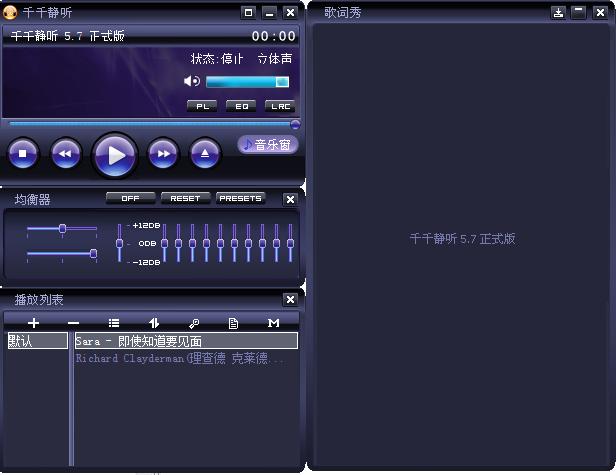Image resolution: width=616 pixels, height=475 pixels.
Task: Toggle always-on-top in 歌词秀 window
Action: tap(558, 13)
